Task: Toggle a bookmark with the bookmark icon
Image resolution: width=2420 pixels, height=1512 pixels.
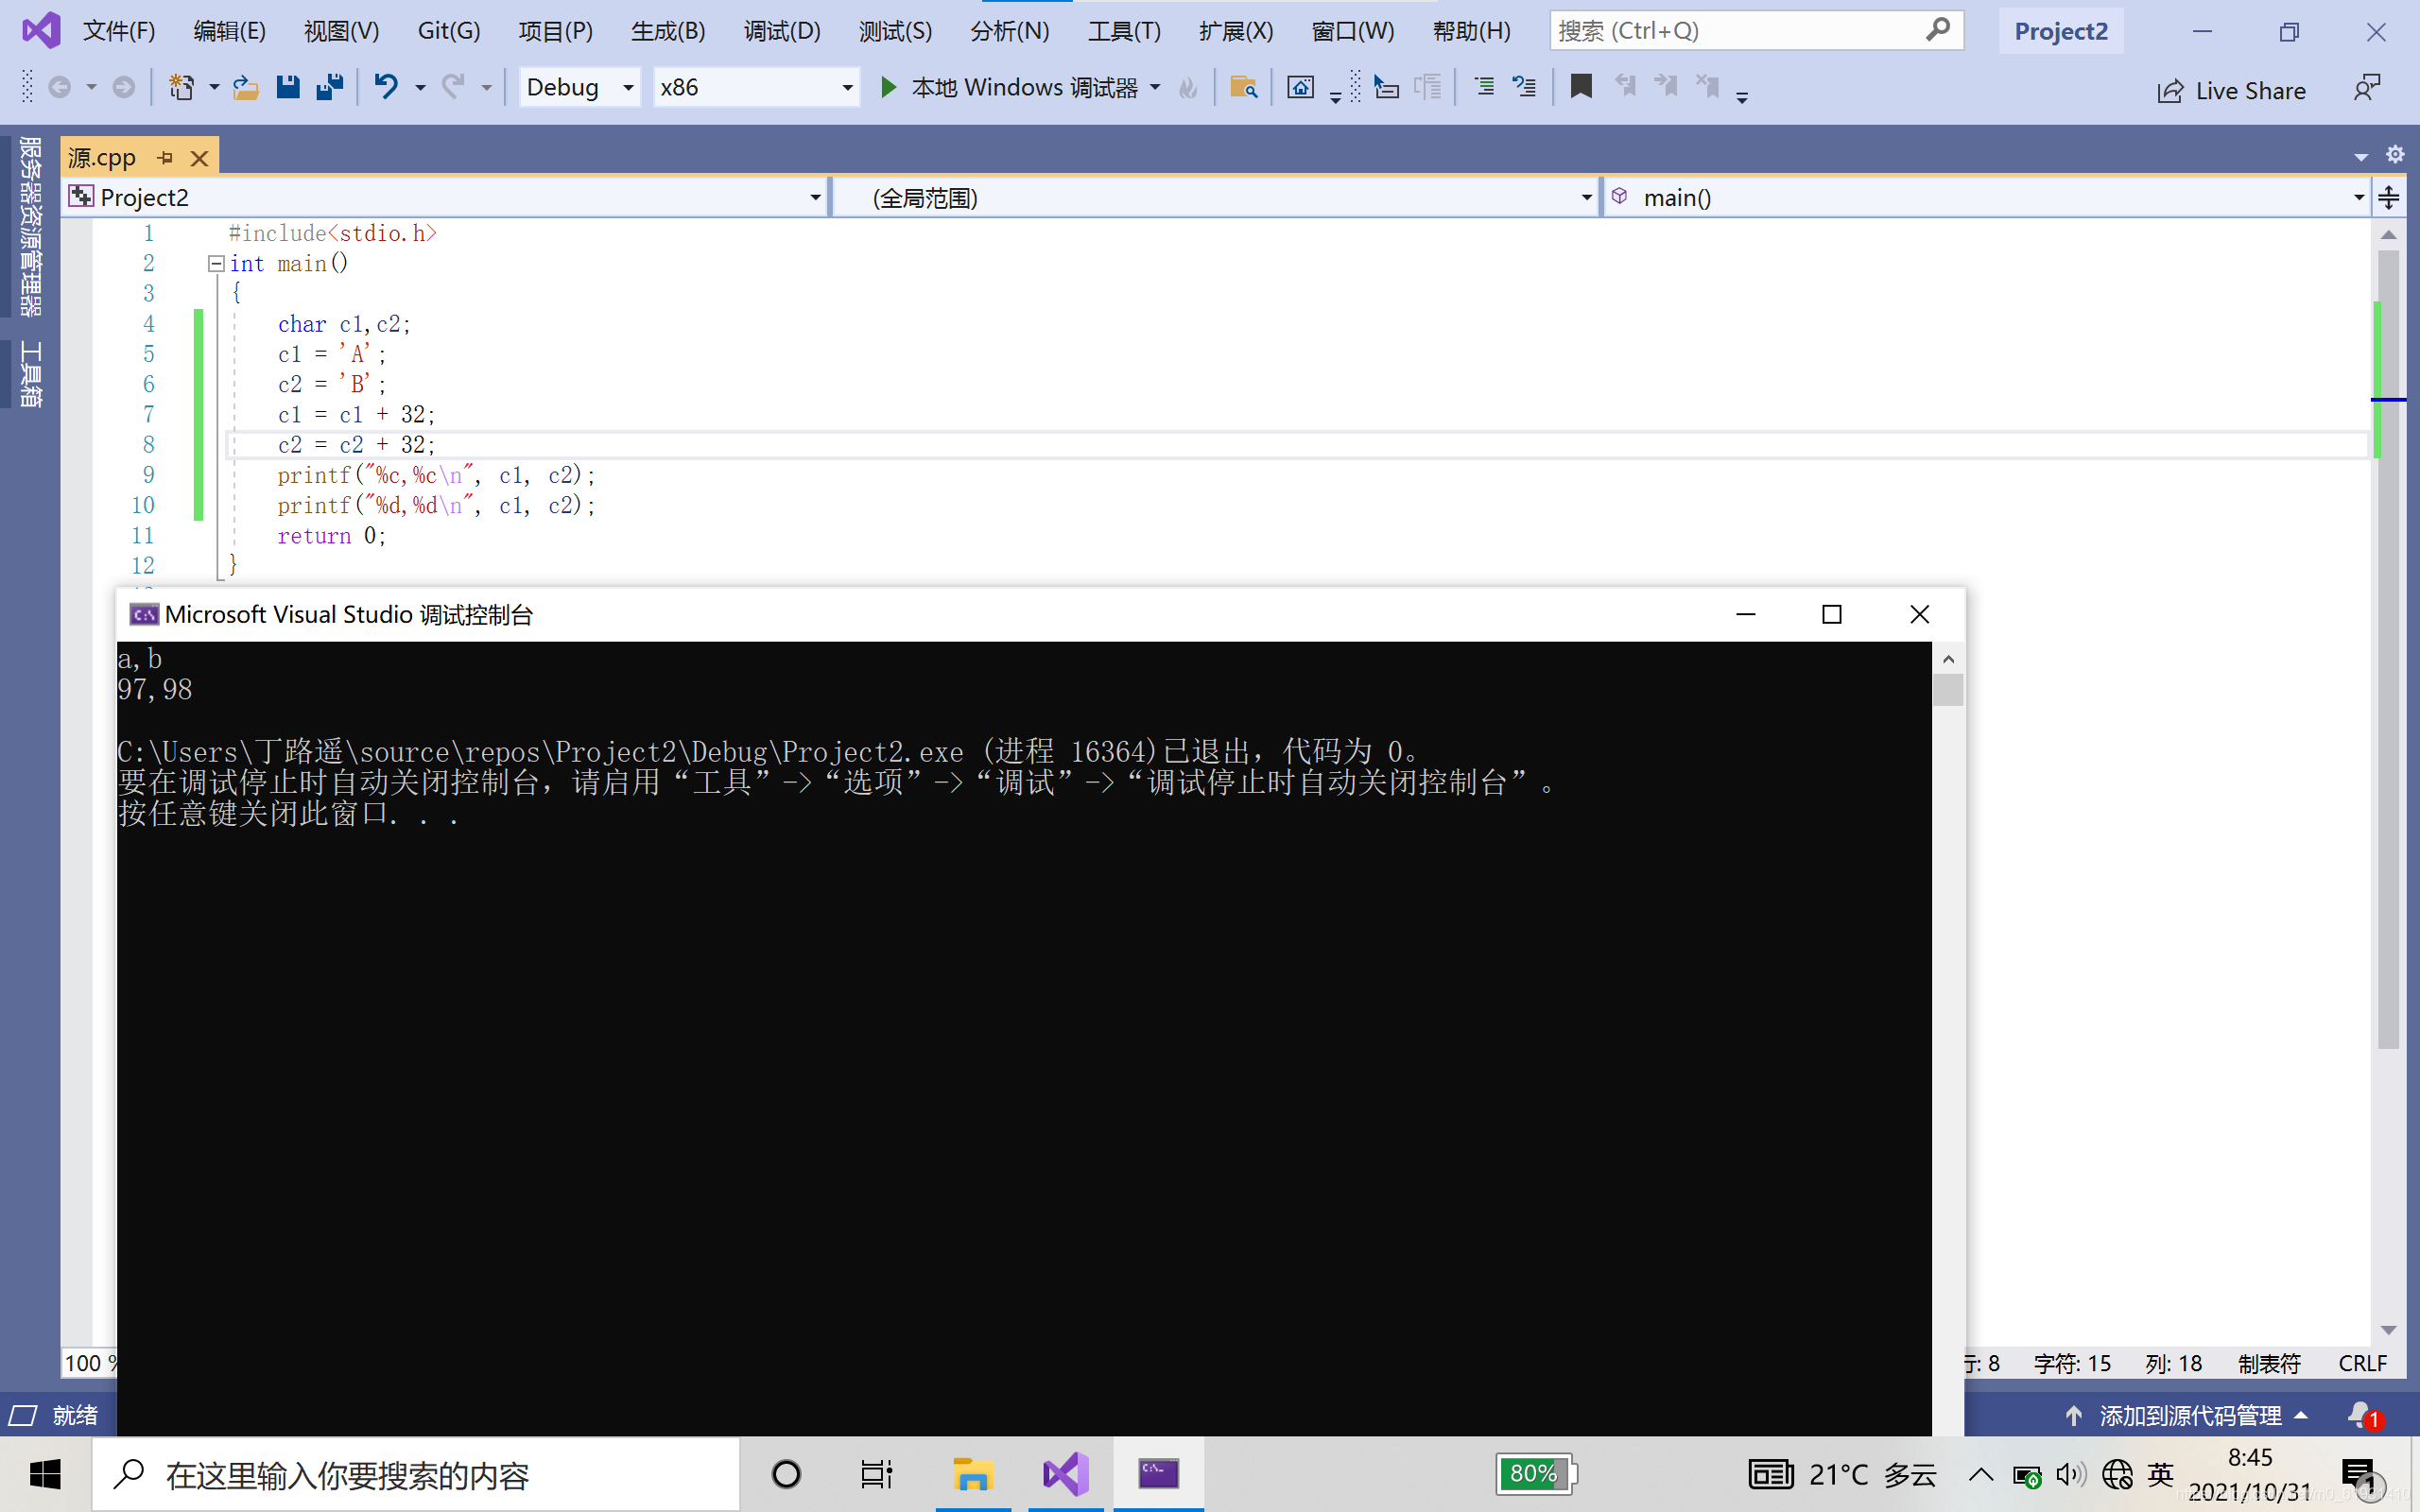Action: point(1581,87)
